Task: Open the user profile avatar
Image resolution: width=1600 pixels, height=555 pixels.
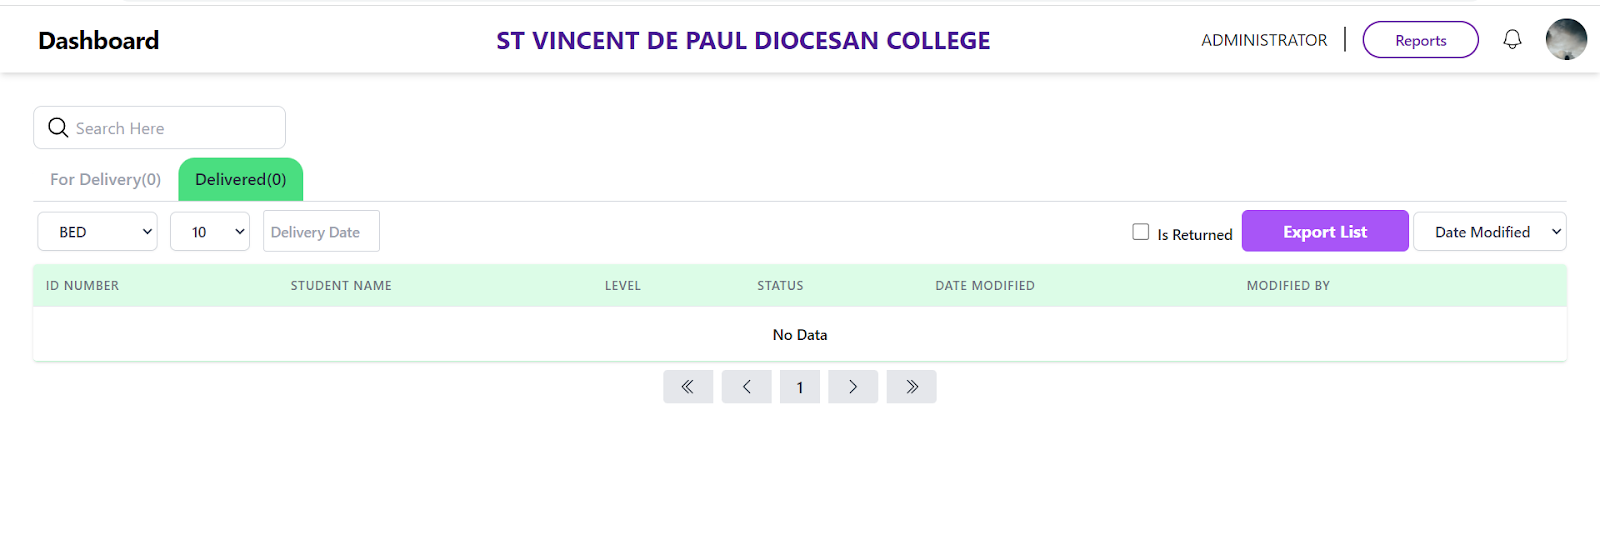Action: tap(1566, 40)
